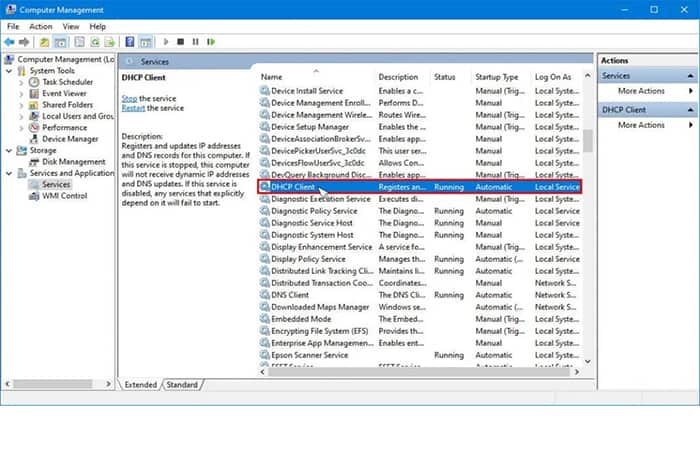Click the Up one level folder icon
The height and width of the screenshot is (450, 700).
click(x=44, y=42)
